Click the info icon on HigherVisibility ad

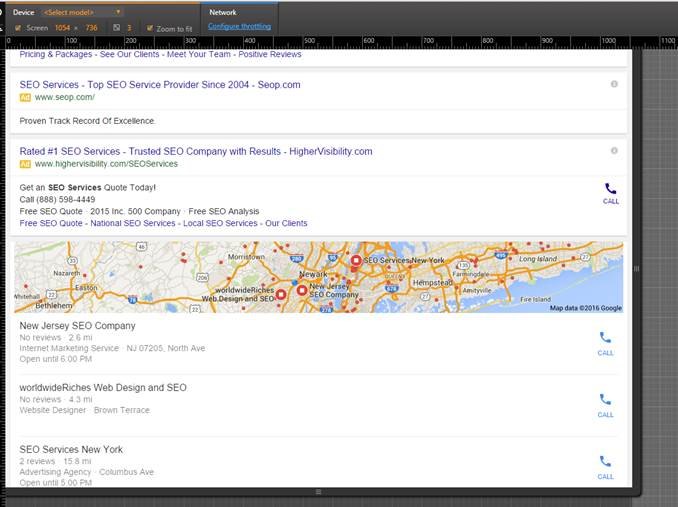tap(614, 150)
